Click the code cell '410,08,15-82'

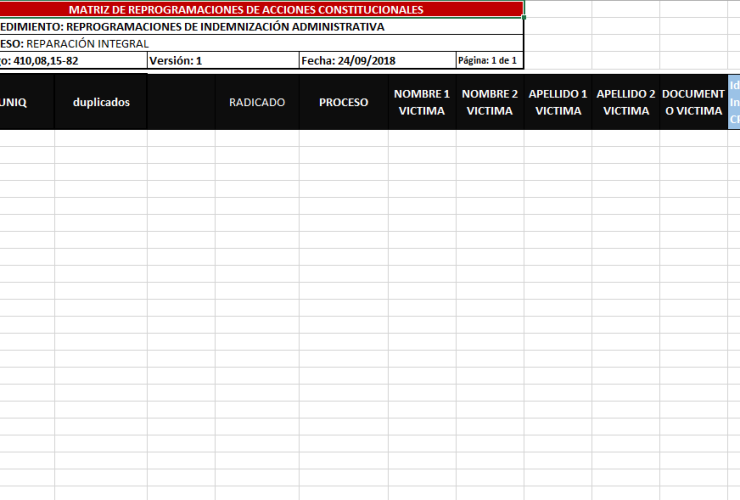pyautogui.click(x=73, y=60)
